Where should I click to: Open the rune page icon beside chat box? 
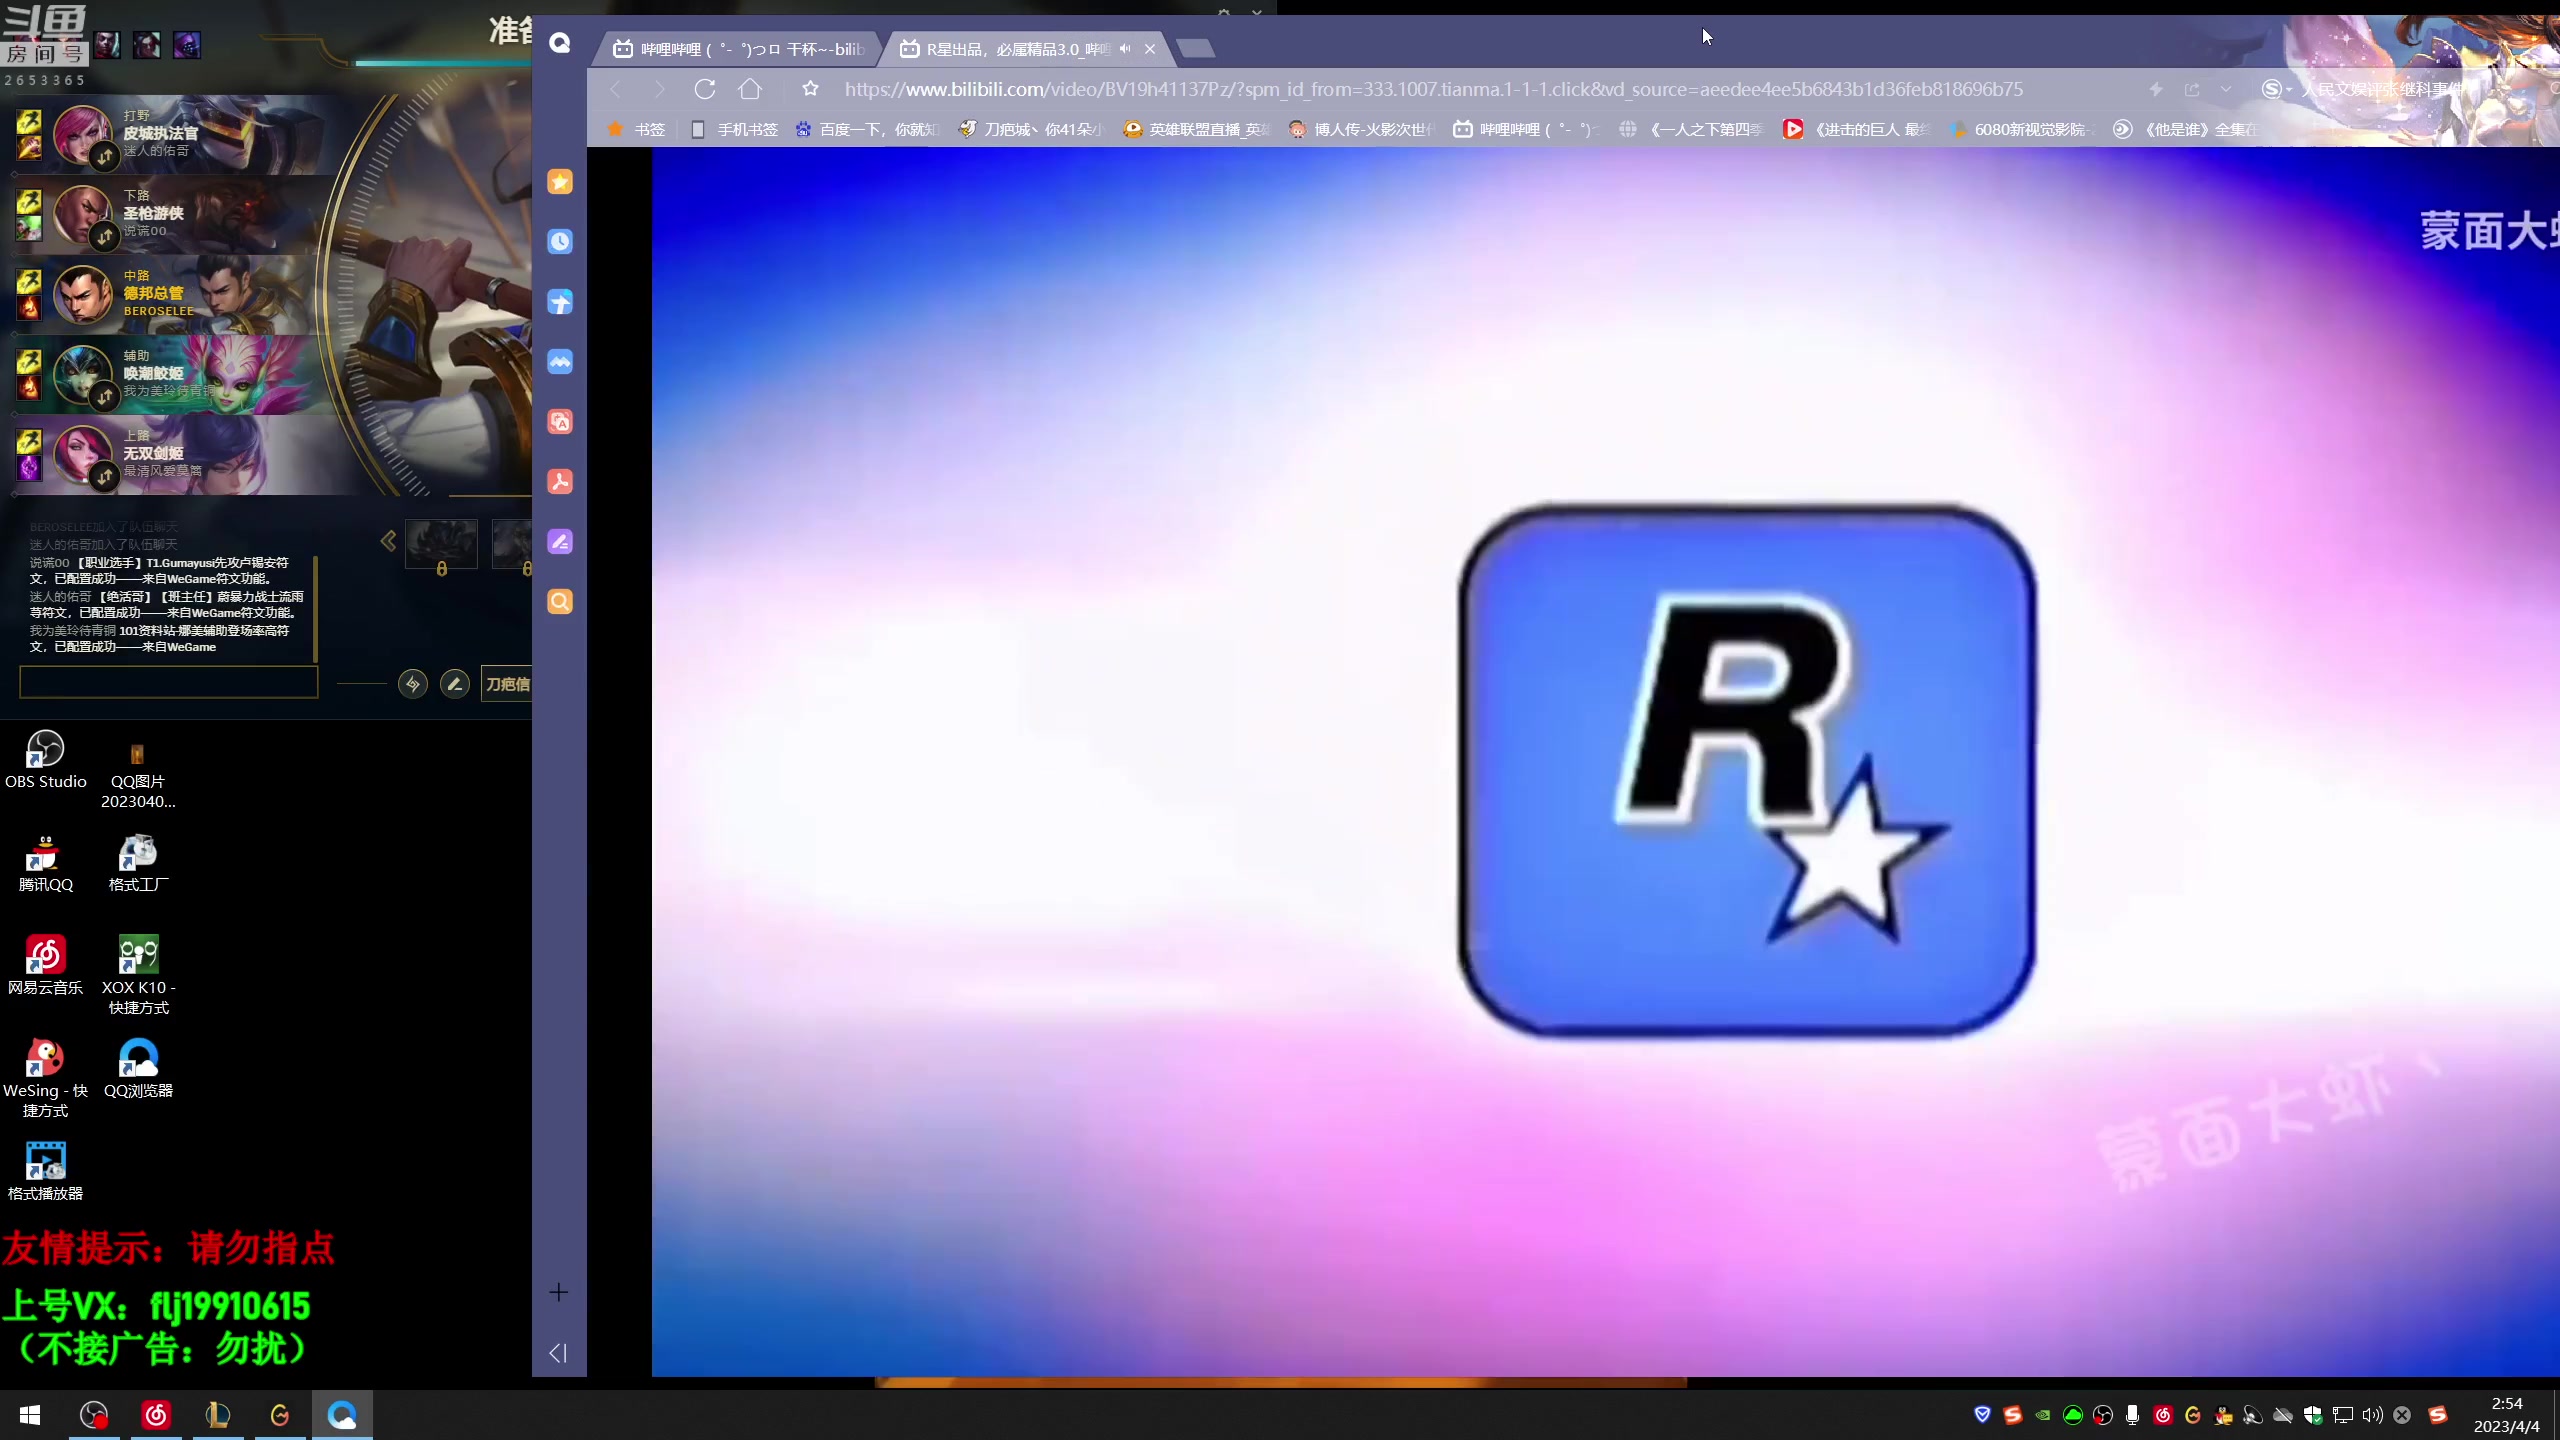(413, 684)
